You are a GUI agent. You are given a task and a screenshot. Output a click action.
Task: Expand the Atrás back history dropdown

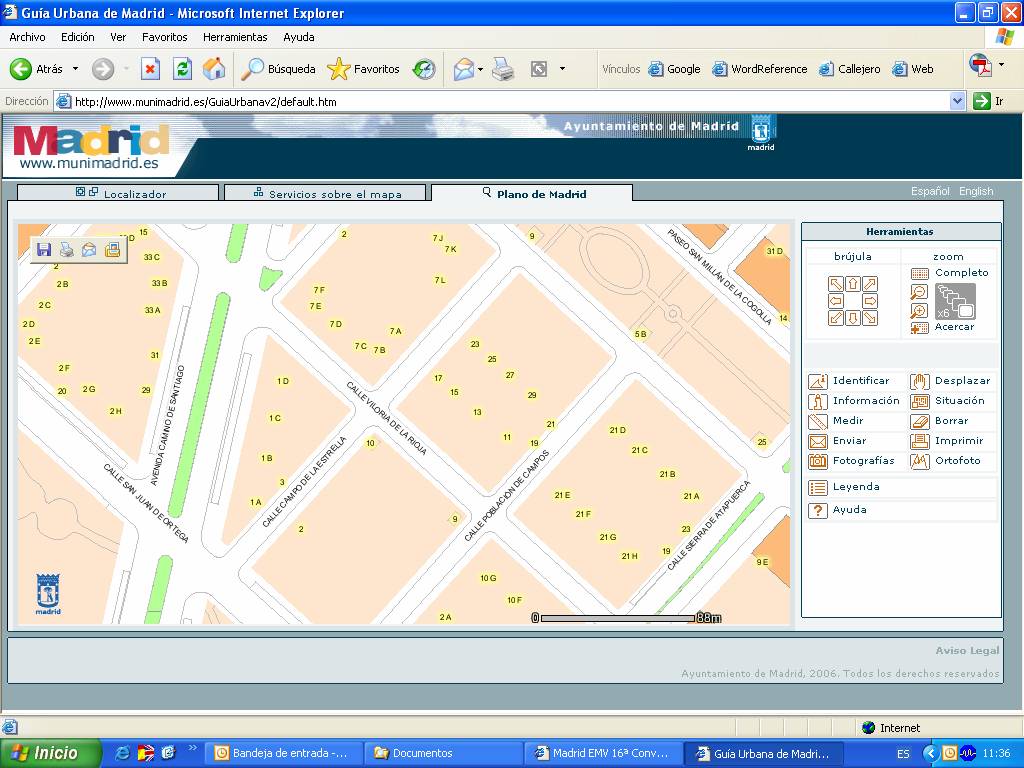click(x=75, y=69)
